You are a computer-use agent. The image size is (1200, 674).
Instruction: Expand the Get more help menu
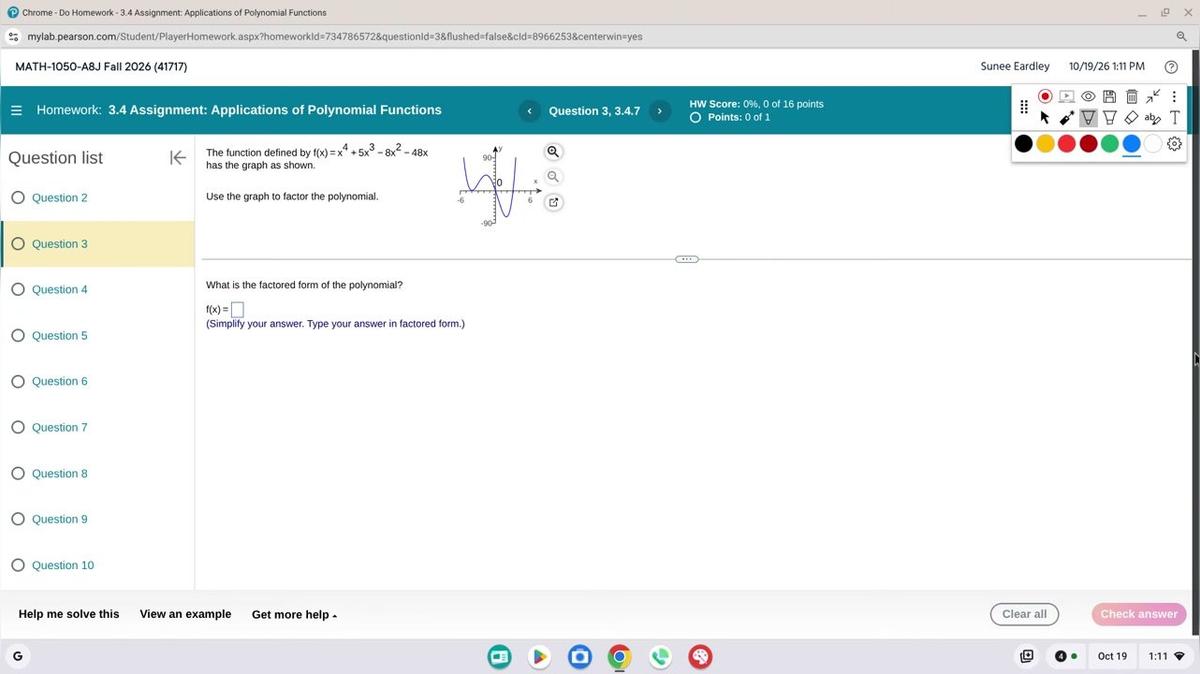click(294, 615)
